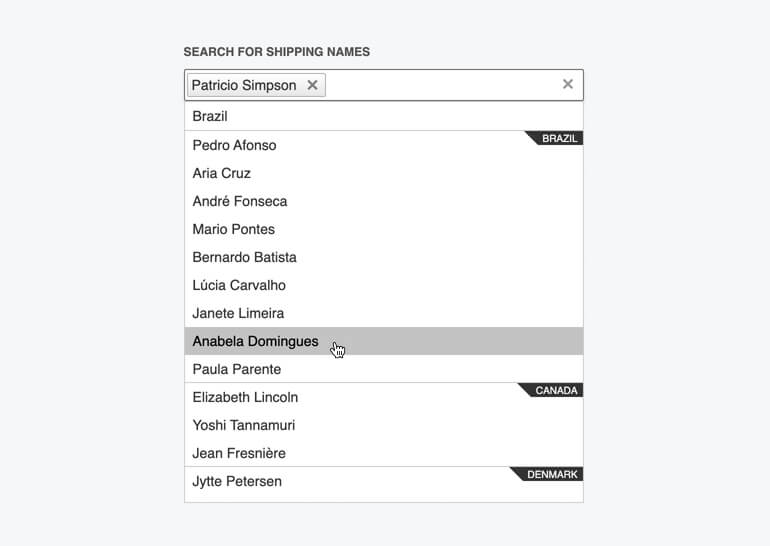The height and width of the screenshot is (546, 770).
Task: Click the DENMARK group label badge
Action: point(552,475)
